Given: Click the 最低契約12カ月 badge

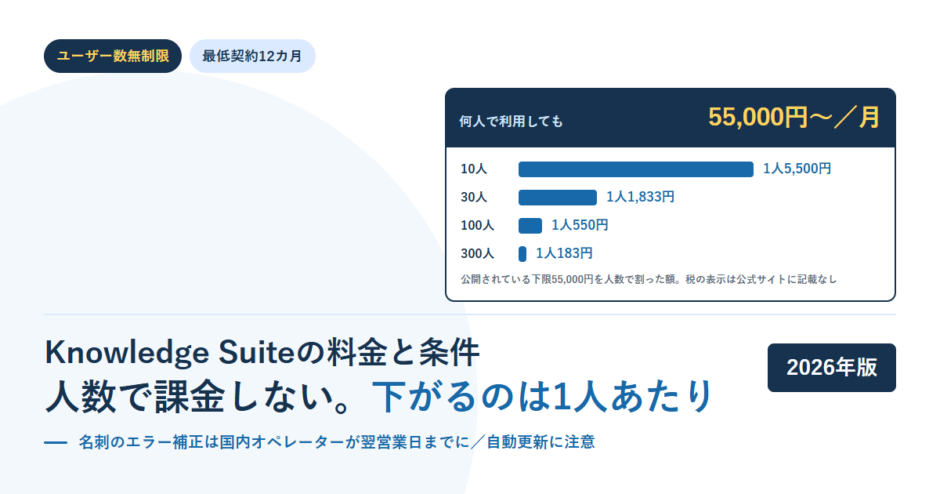Looking at the screenshot, I should pos(252,56).
